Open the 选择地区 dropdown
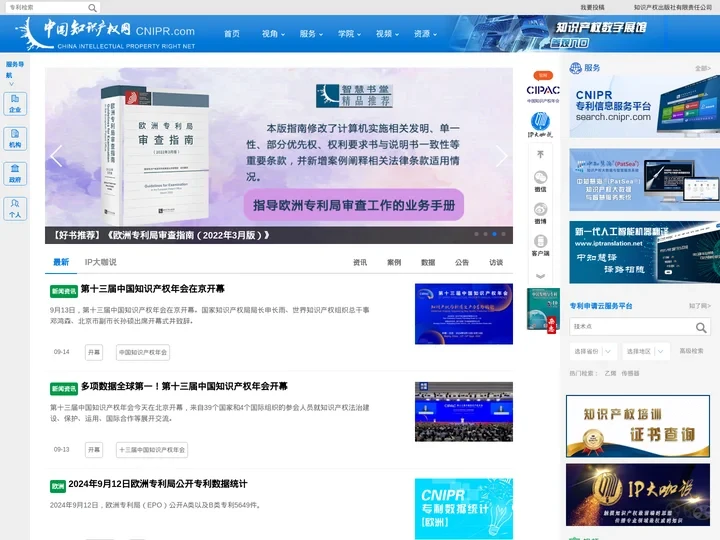 click(x=646, y=351)
